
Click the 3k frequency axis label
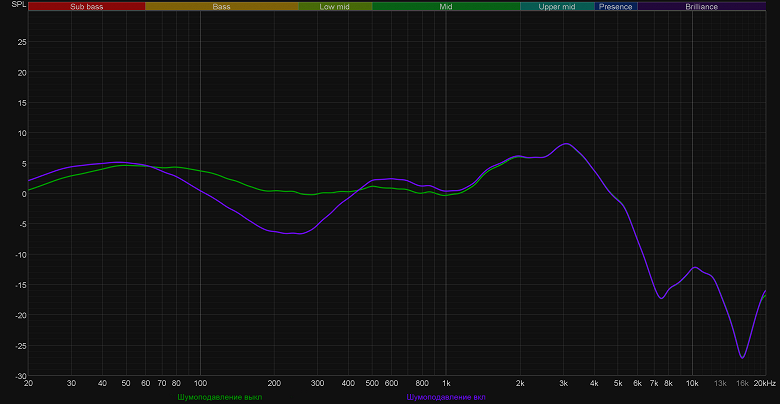point(563,383)
